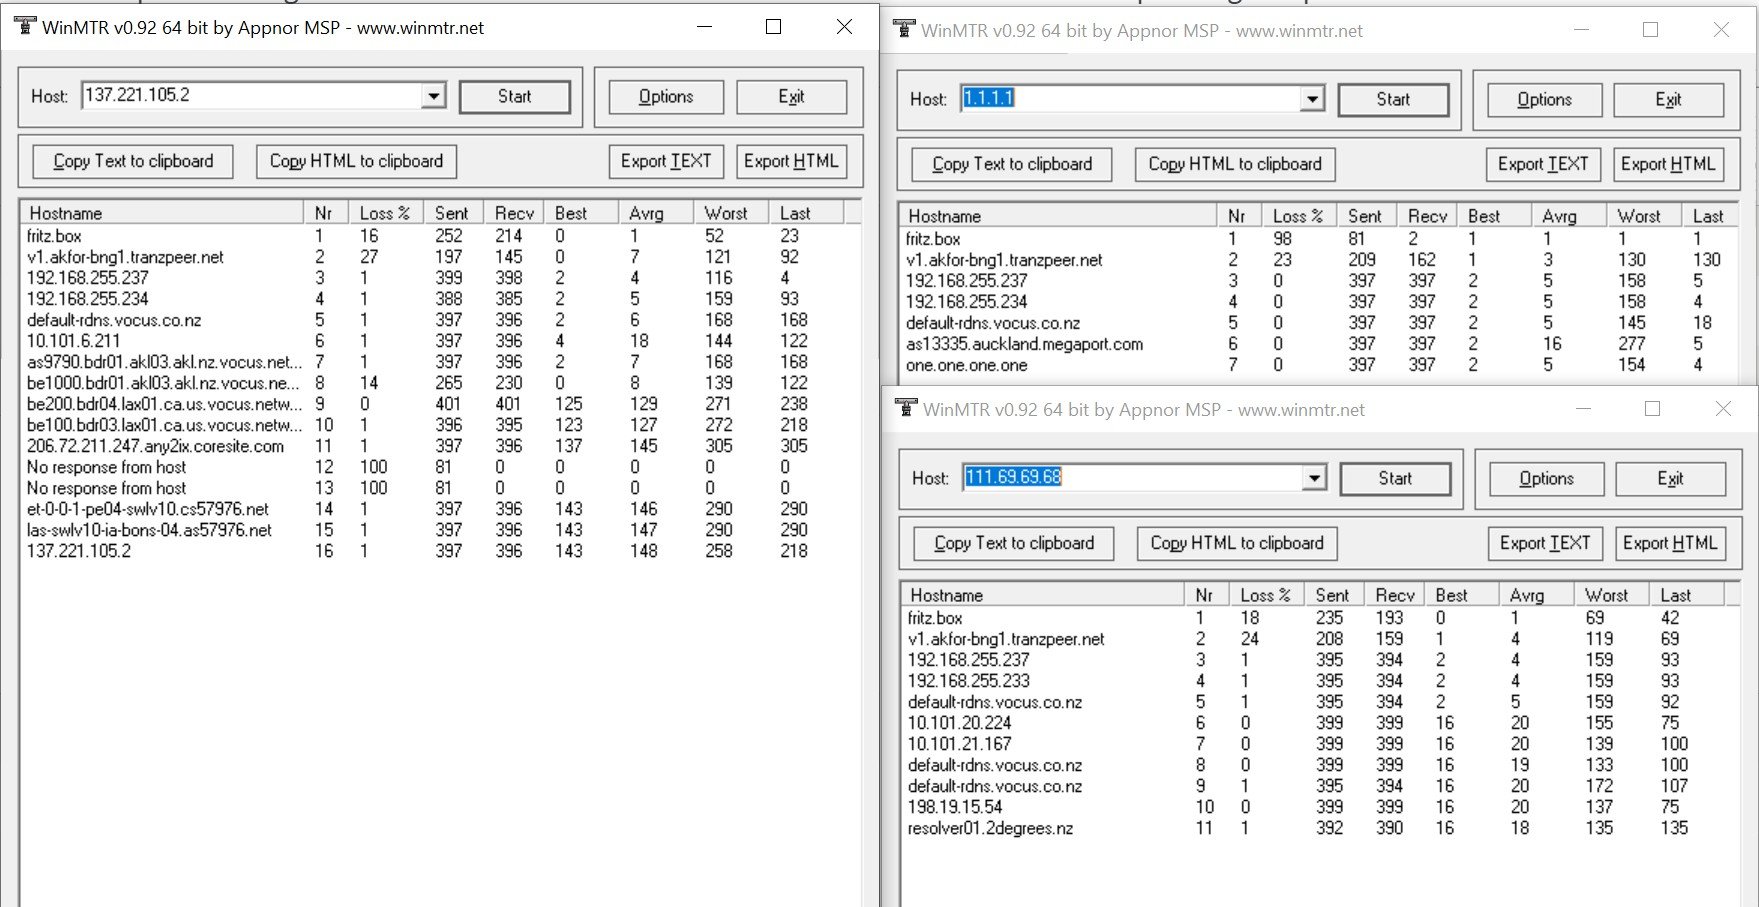
Task: Copy Text to clipboard in 137.221.105.2 window
Action: pyautogui.click(x=133, y=162)
